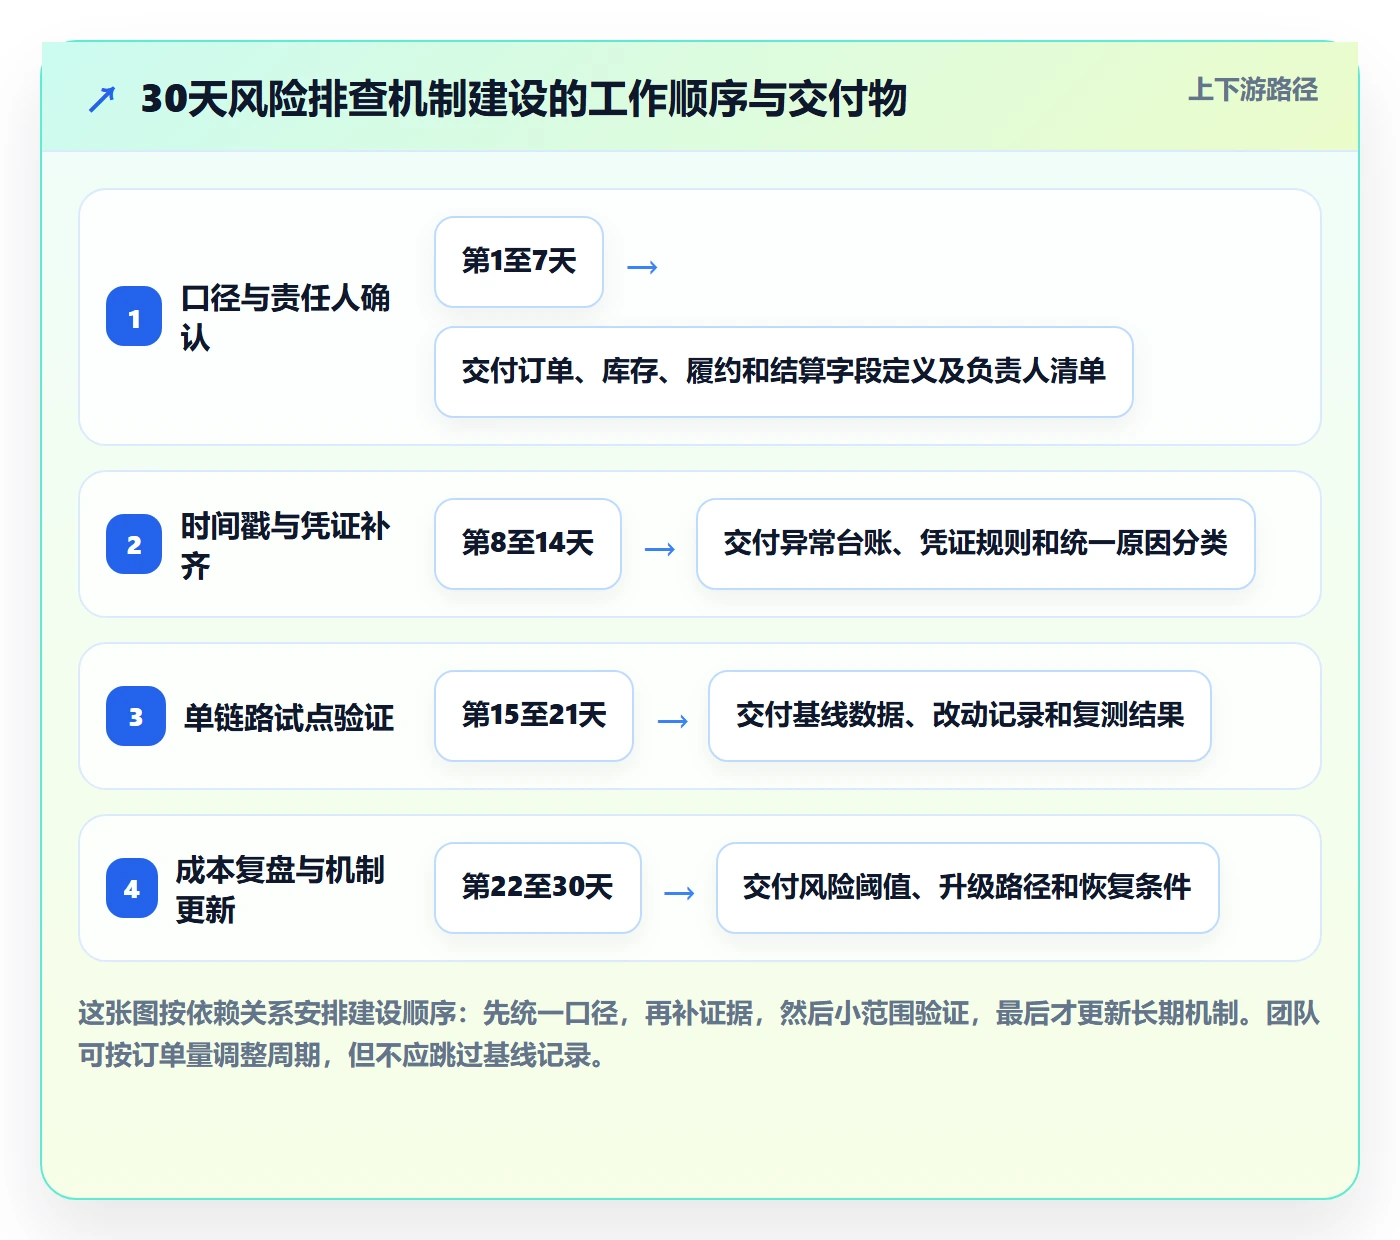
Task: Click the diagonal arrow icon beside the title
Action: [102, 99]
